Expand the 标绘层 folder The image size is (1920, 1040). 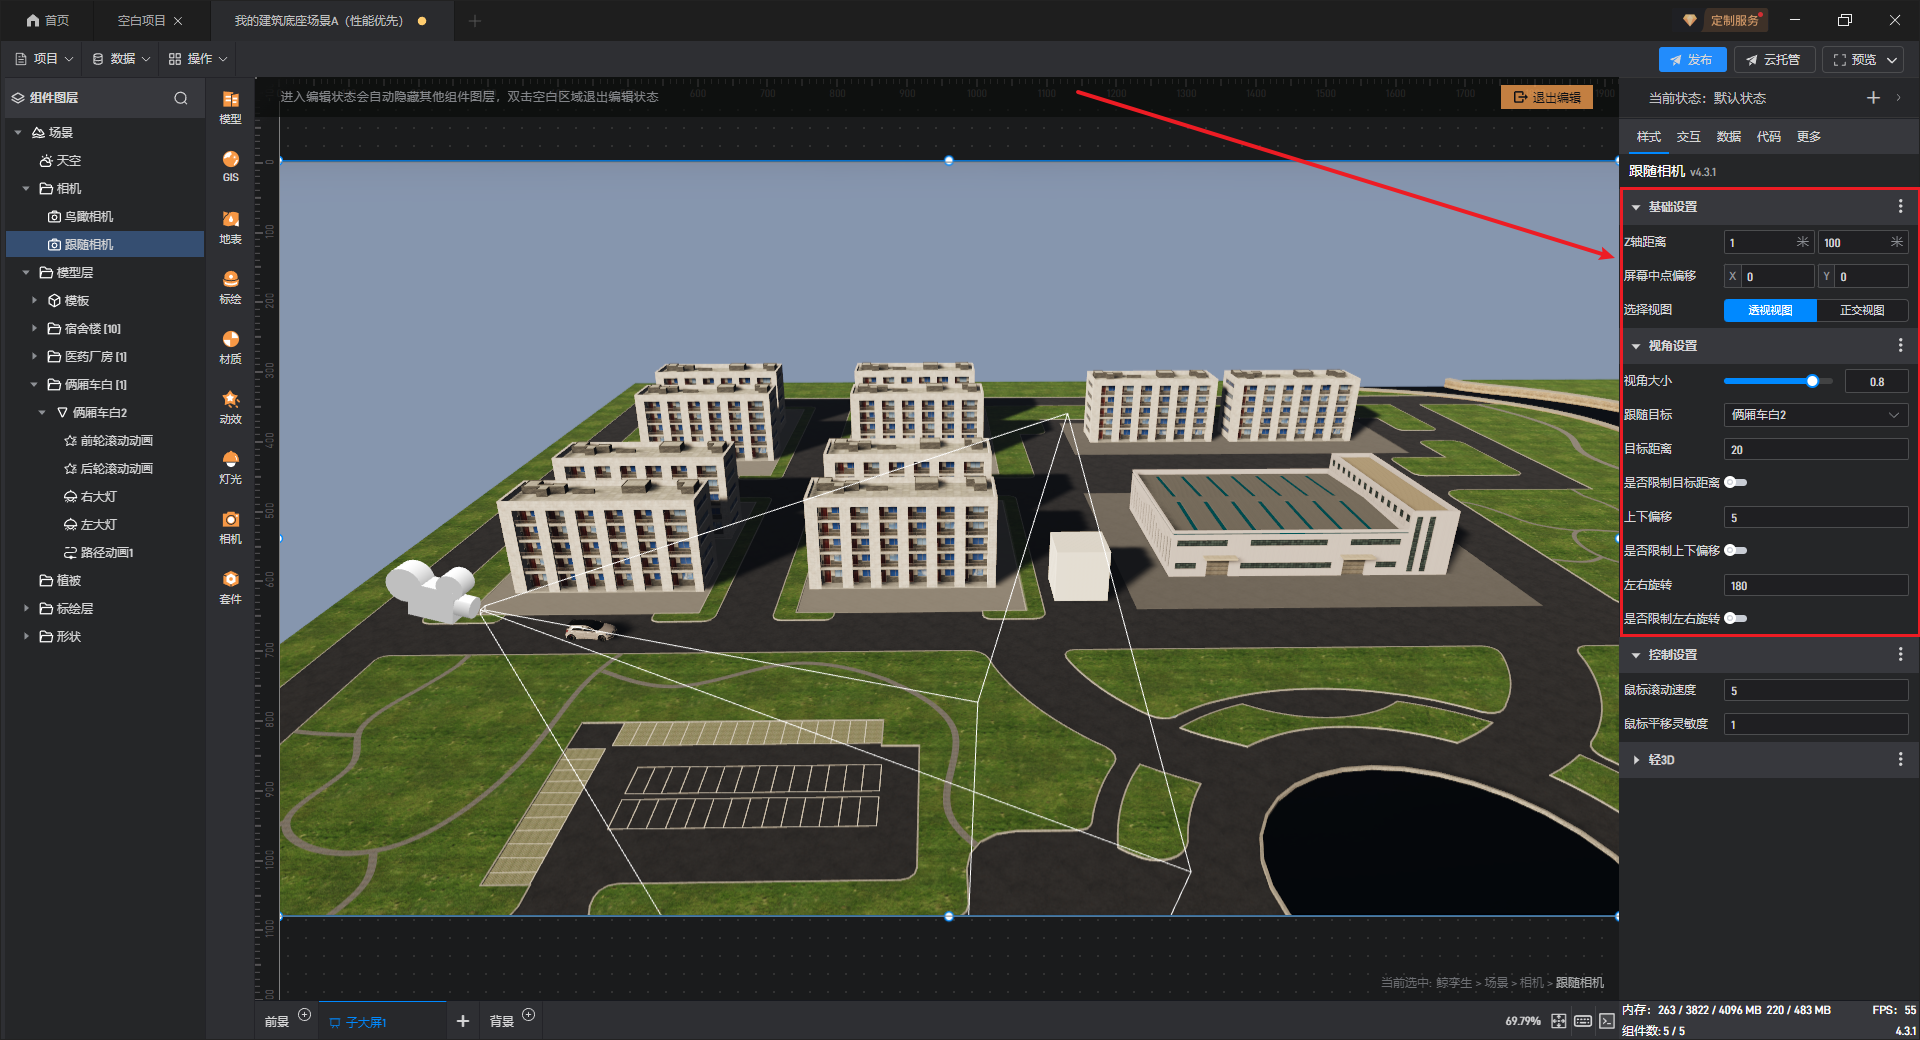[x=26, y=608]
